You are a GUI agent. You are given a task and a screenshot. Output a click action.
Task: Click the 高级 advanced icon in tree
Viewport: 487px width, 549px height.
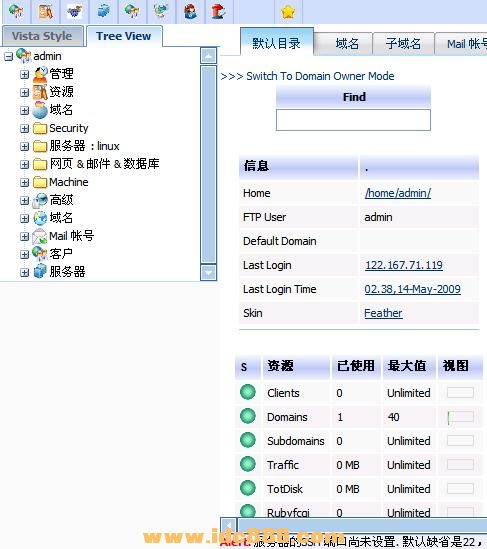tap(40, 200)
